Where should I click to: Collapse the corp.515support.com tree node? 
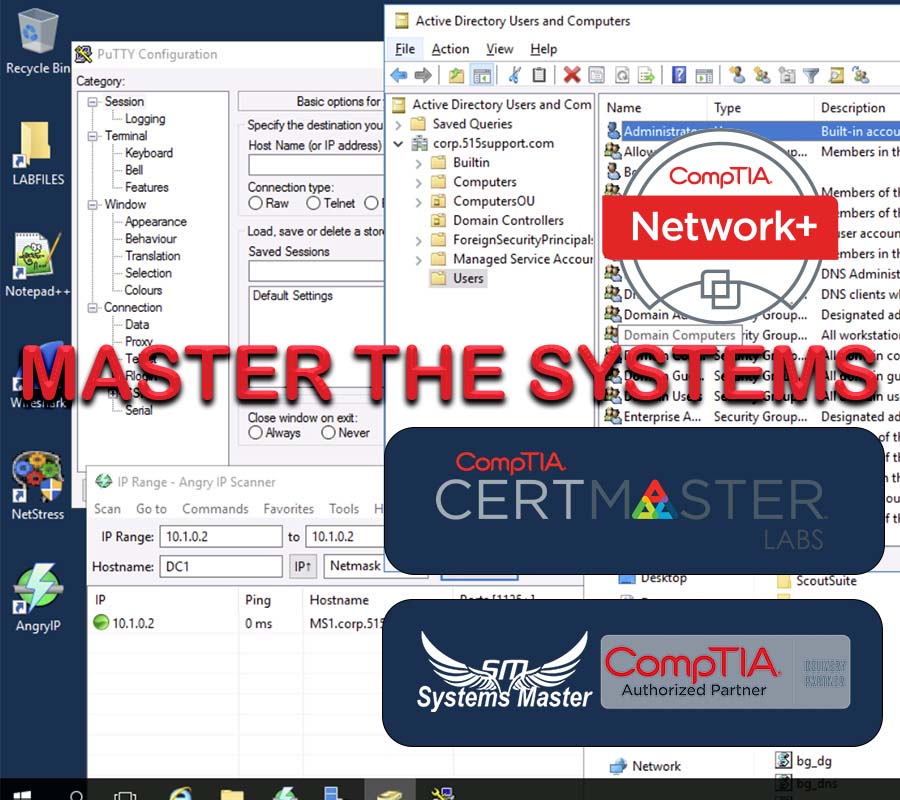(x=398, y=143)
